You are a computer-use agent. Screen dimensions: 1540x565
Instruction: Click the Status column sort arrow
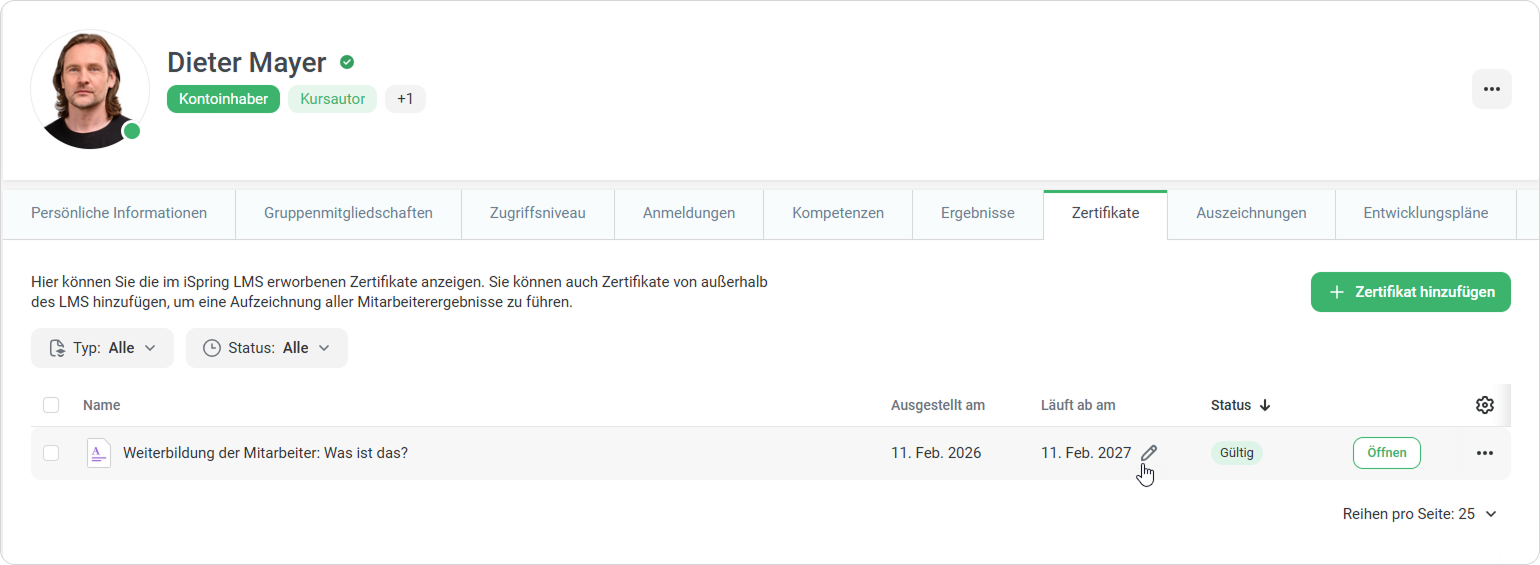1265,405
